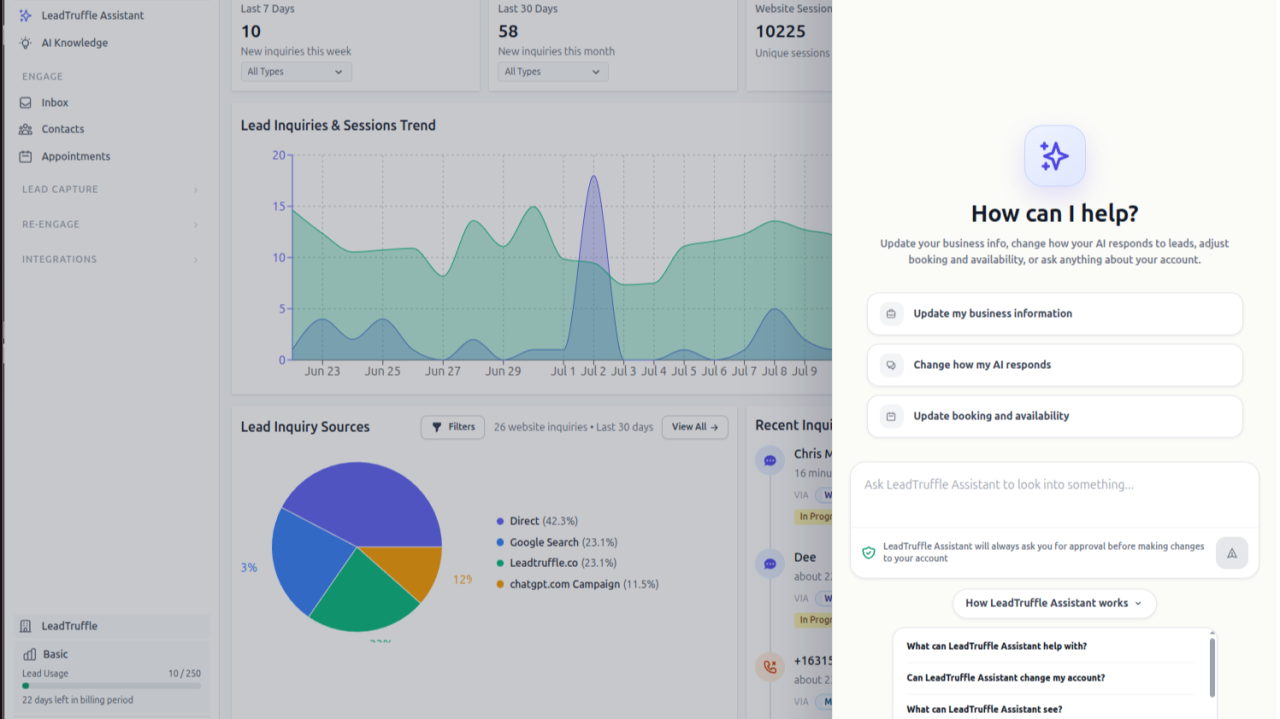Click the FAQ list scrollbar
The width and height of the screenshot is (1280, 719).
pyautogui.click(x=1212, y=667)
